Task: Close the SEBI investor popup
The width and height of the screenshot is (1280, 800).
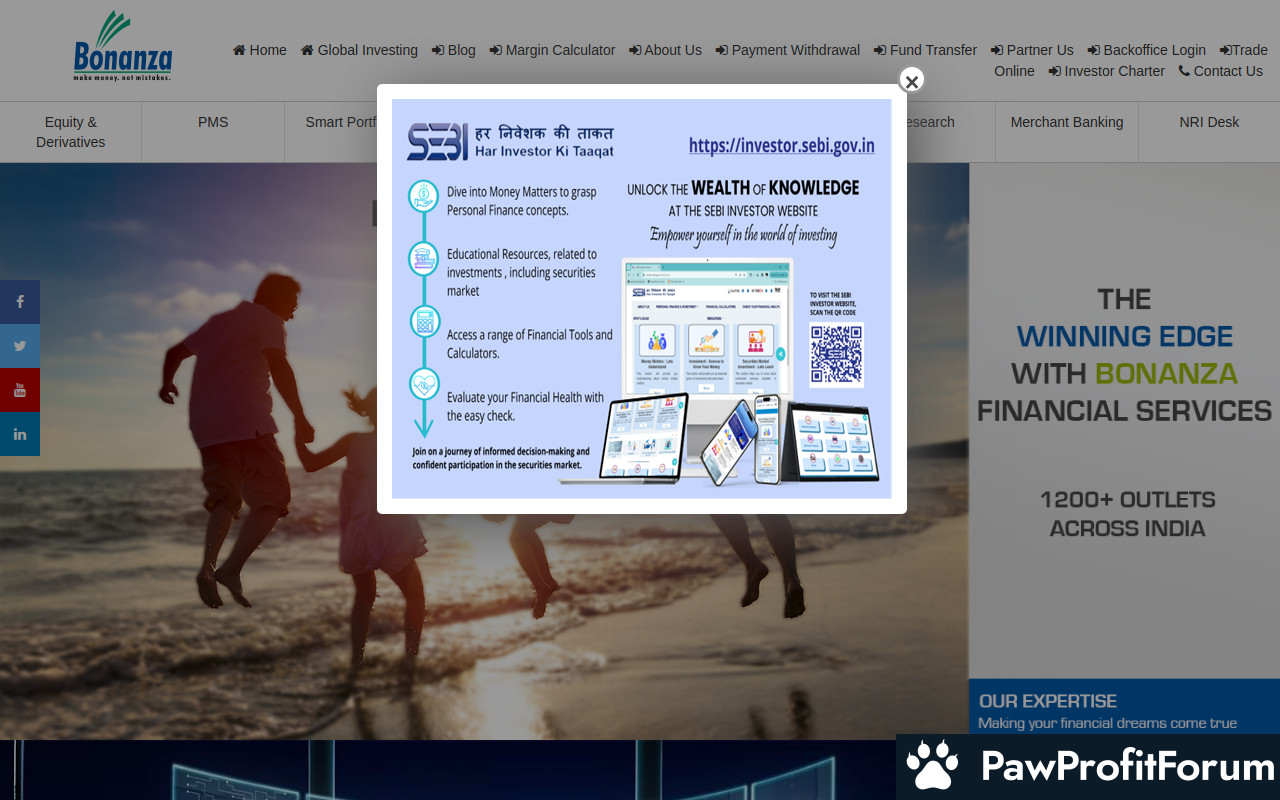Action: point(911,81)
